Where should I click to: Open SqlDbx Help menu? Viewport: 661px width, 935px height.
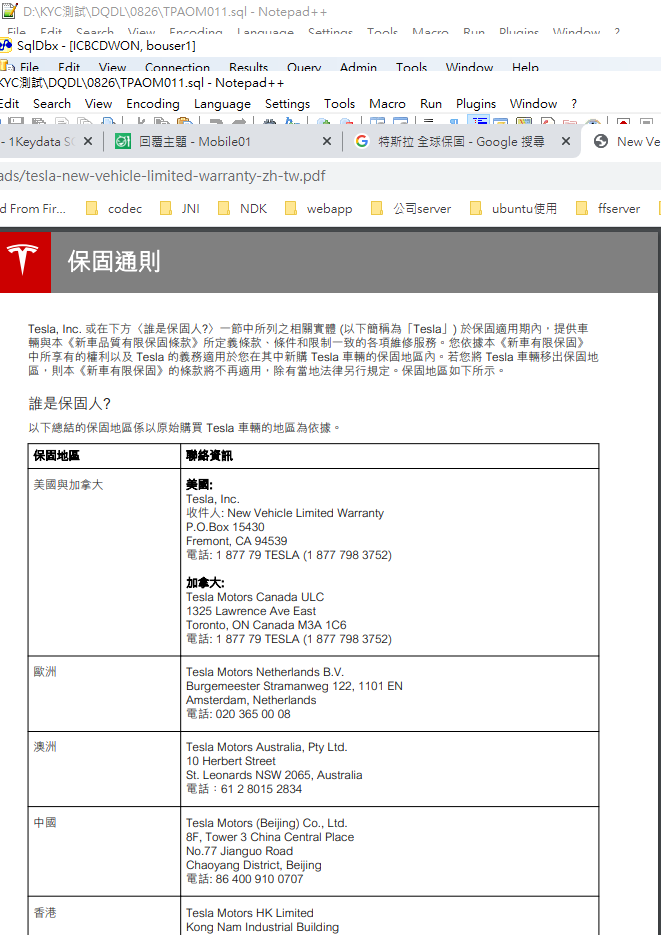click(525, 68)
